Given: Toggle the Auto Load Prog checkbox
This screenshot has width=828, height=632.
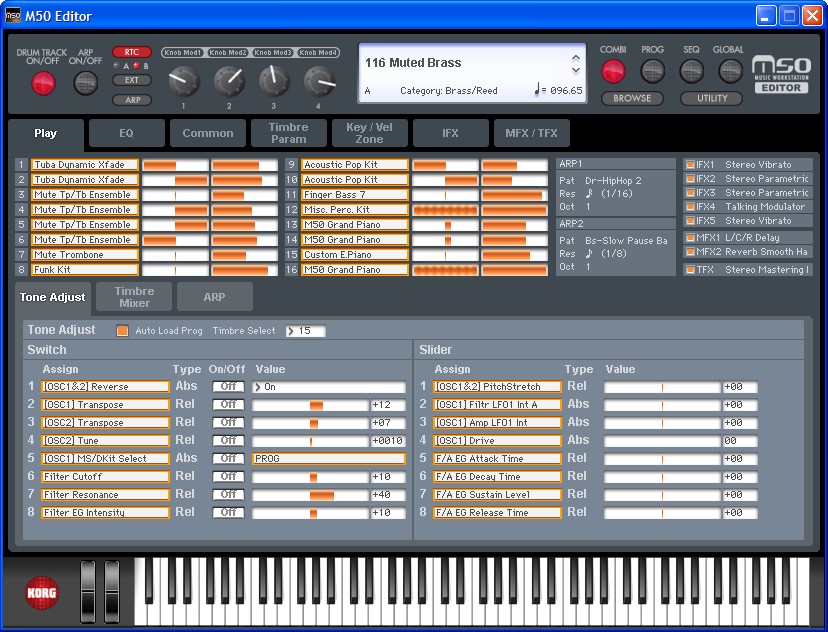Looking at the screenshot, I should coord(123,331).
